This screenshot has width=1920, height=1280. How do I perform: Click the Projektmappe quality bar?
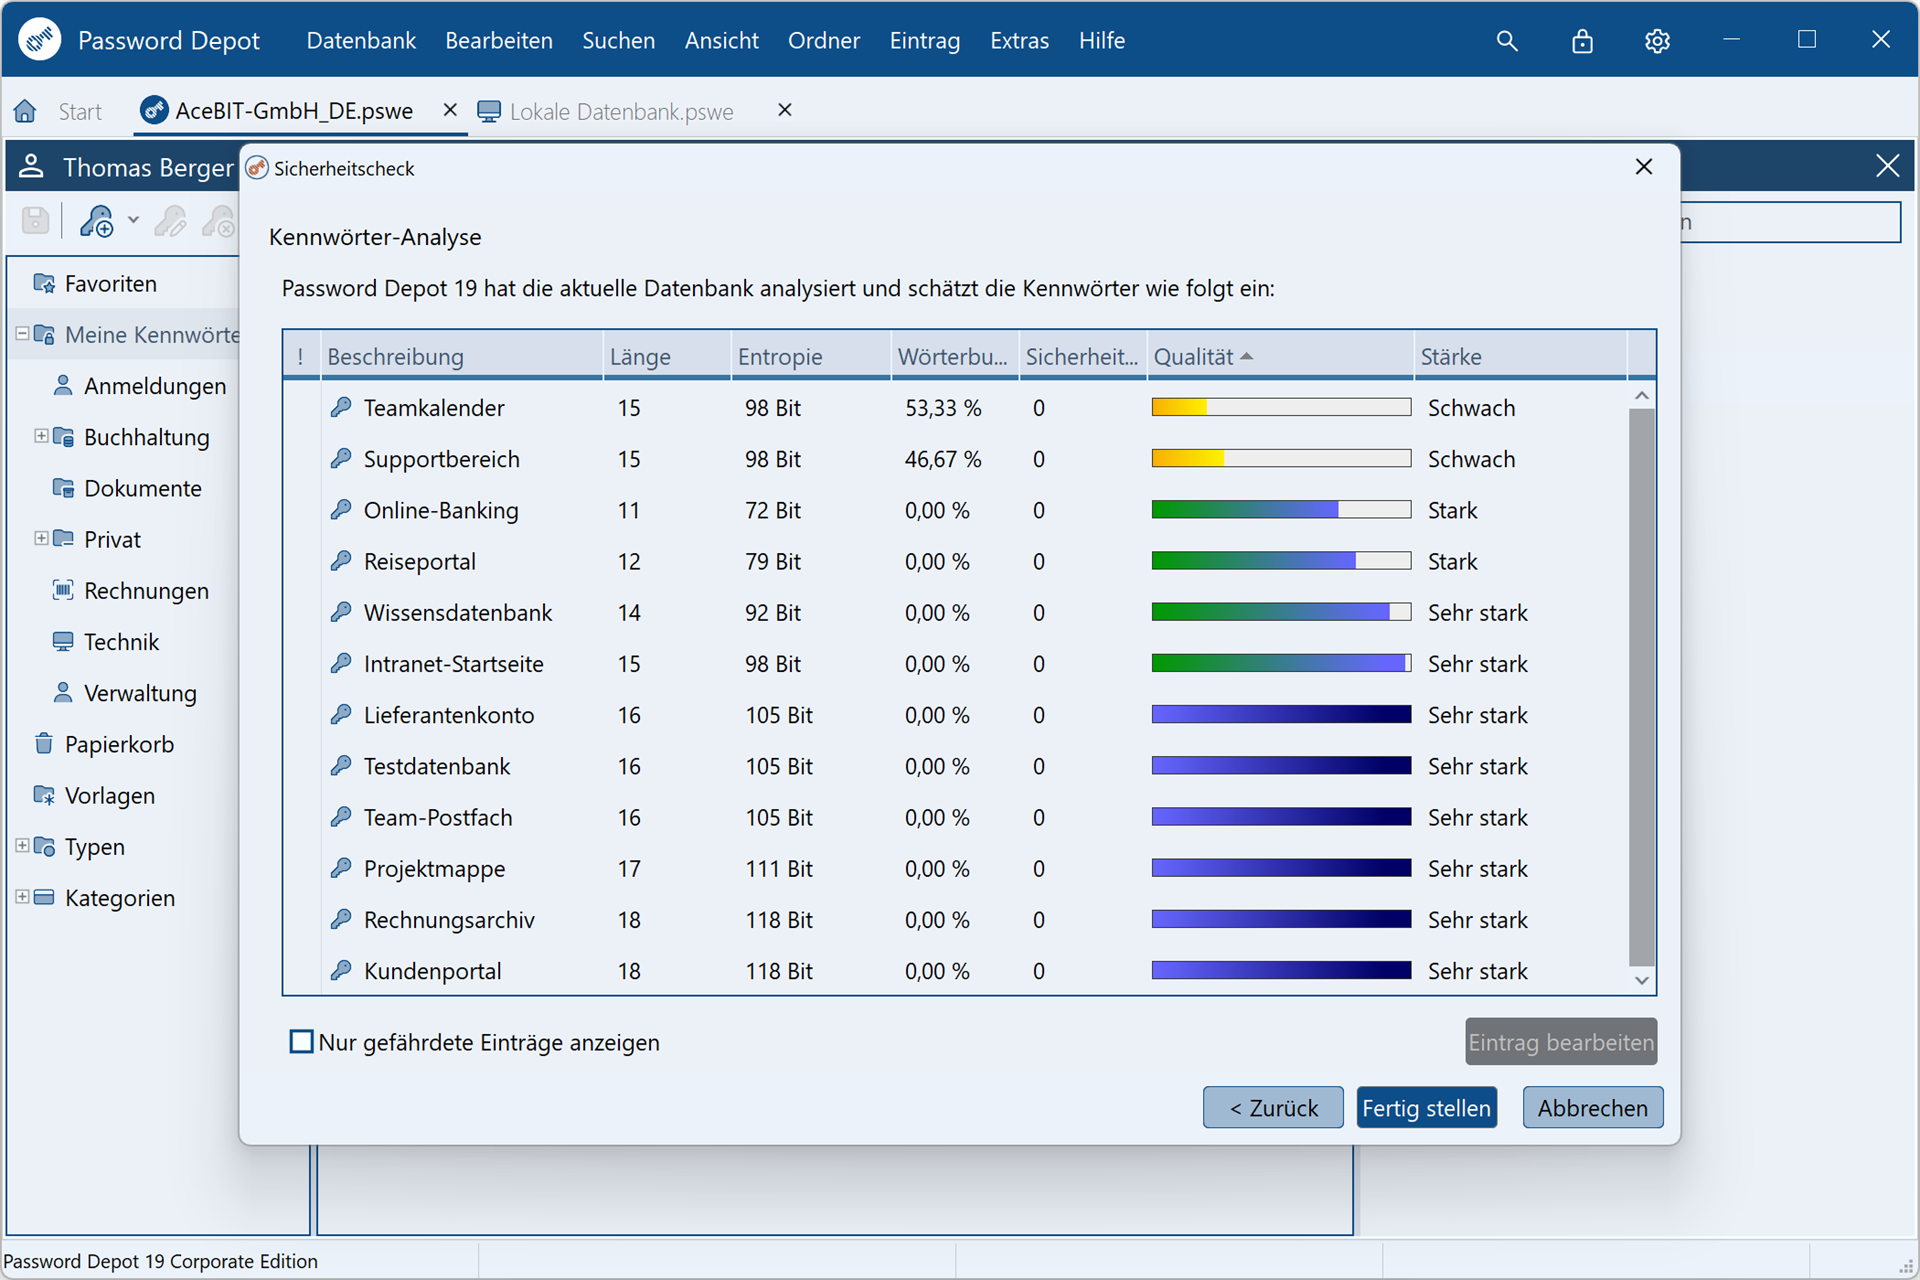coord(1281,868)
